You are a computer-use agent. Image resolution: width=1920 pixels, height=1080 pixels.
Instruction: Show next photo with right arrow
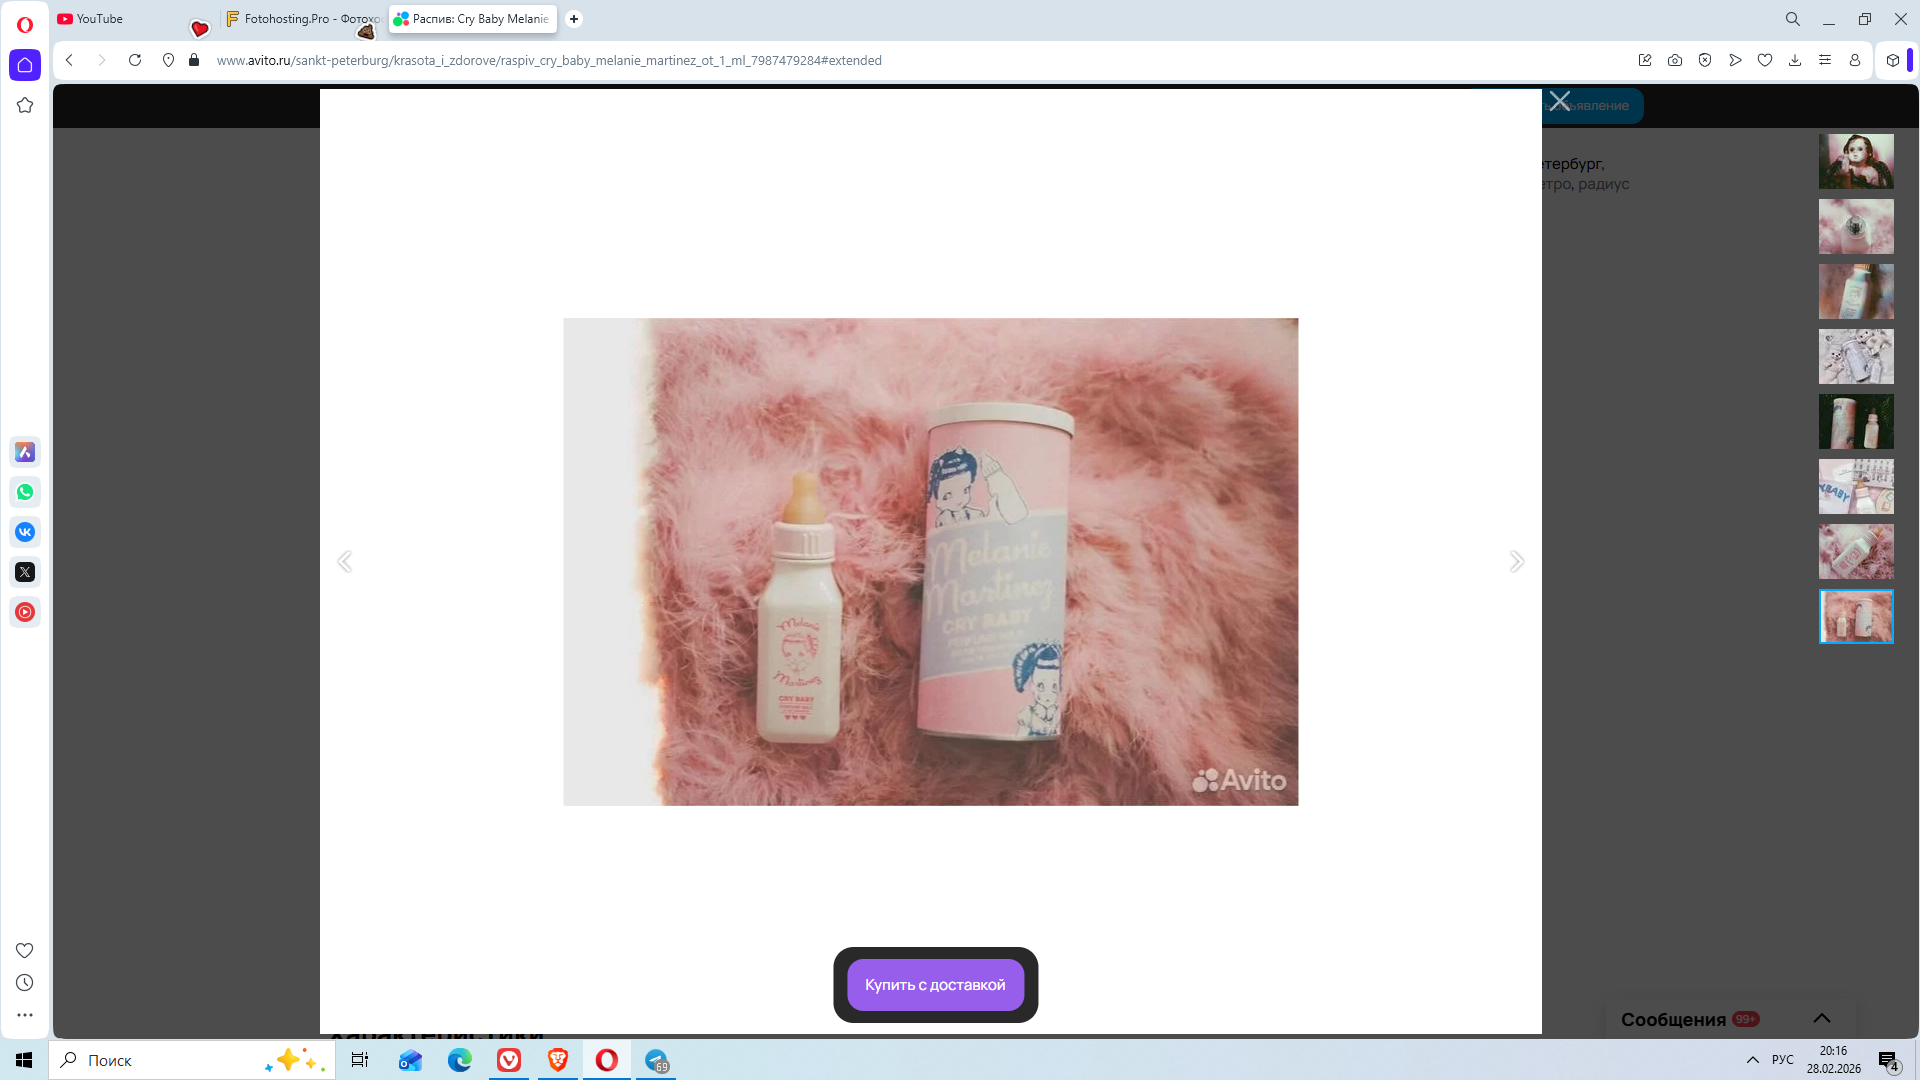1516,561
